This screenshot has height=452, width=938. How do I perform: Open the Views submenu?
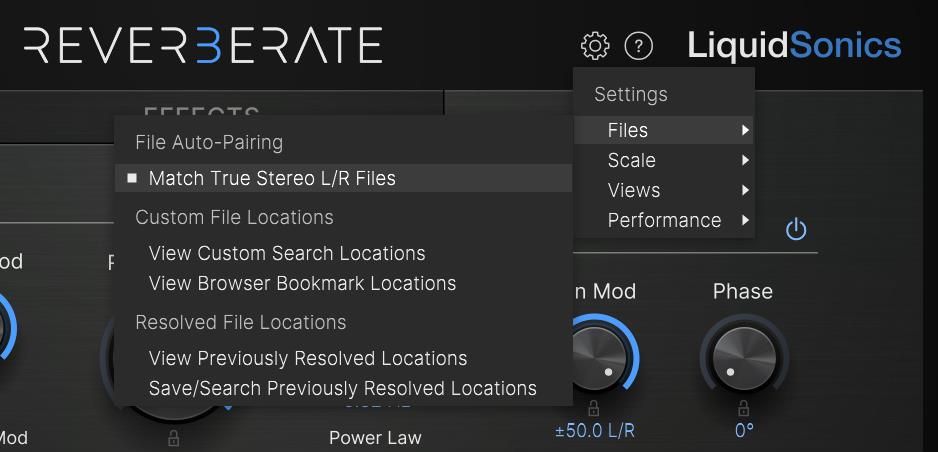coord(663,190)
